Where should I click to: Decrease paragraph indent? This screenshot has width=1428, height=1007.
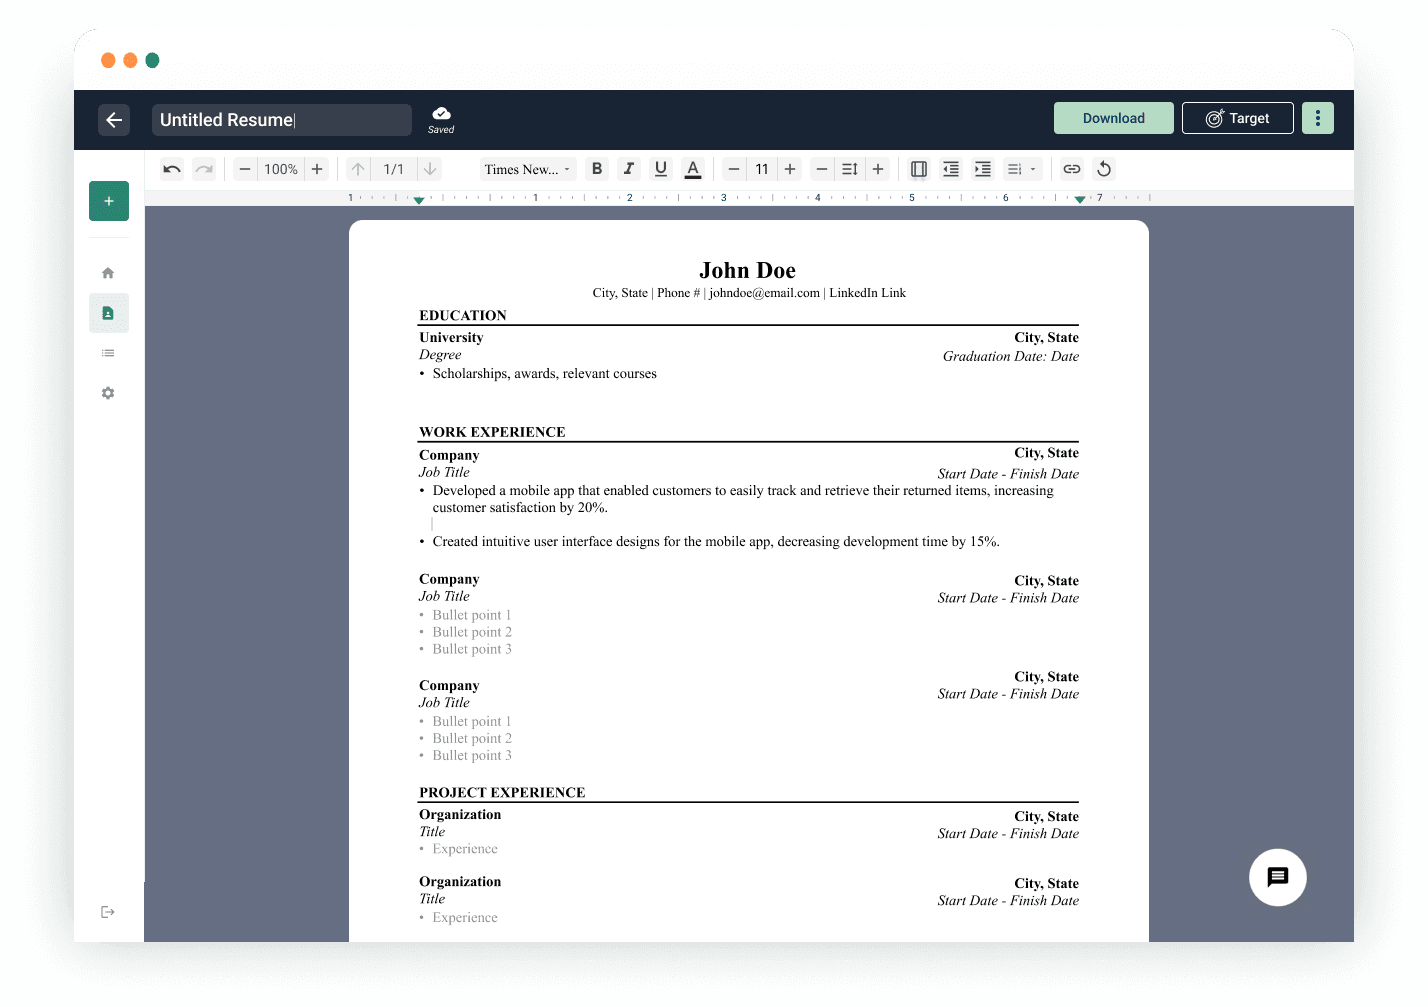(950, 169)
